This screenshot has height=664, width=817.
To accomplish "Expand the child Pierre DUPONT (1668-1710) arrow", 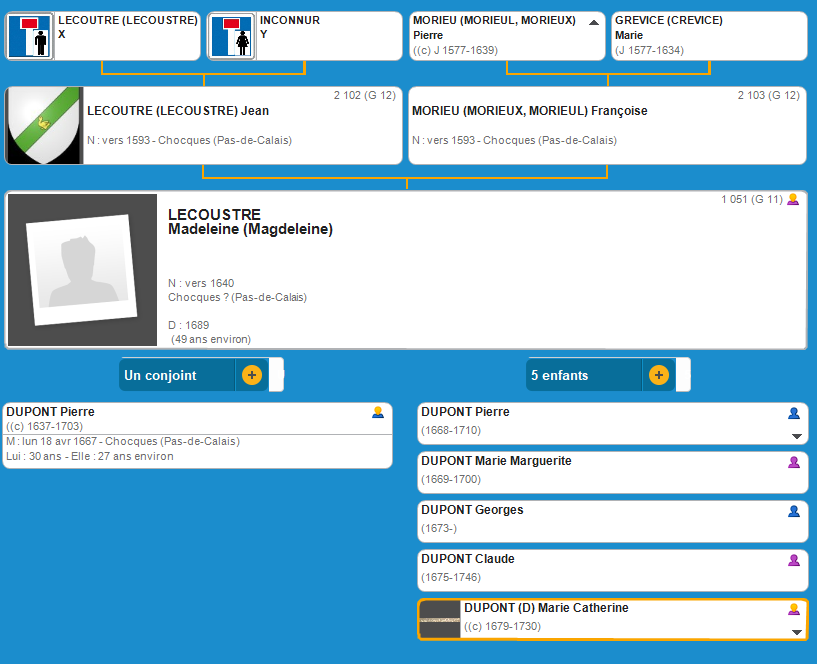I will point(797,436).
